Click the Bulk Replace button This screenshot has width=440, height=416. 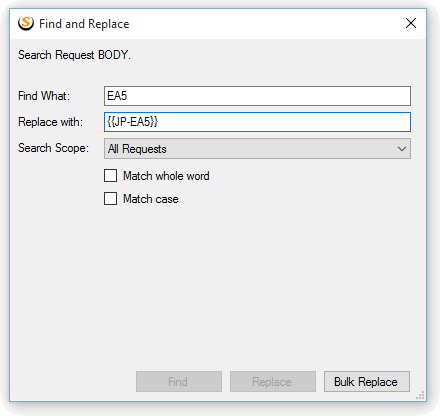(367, 382)
